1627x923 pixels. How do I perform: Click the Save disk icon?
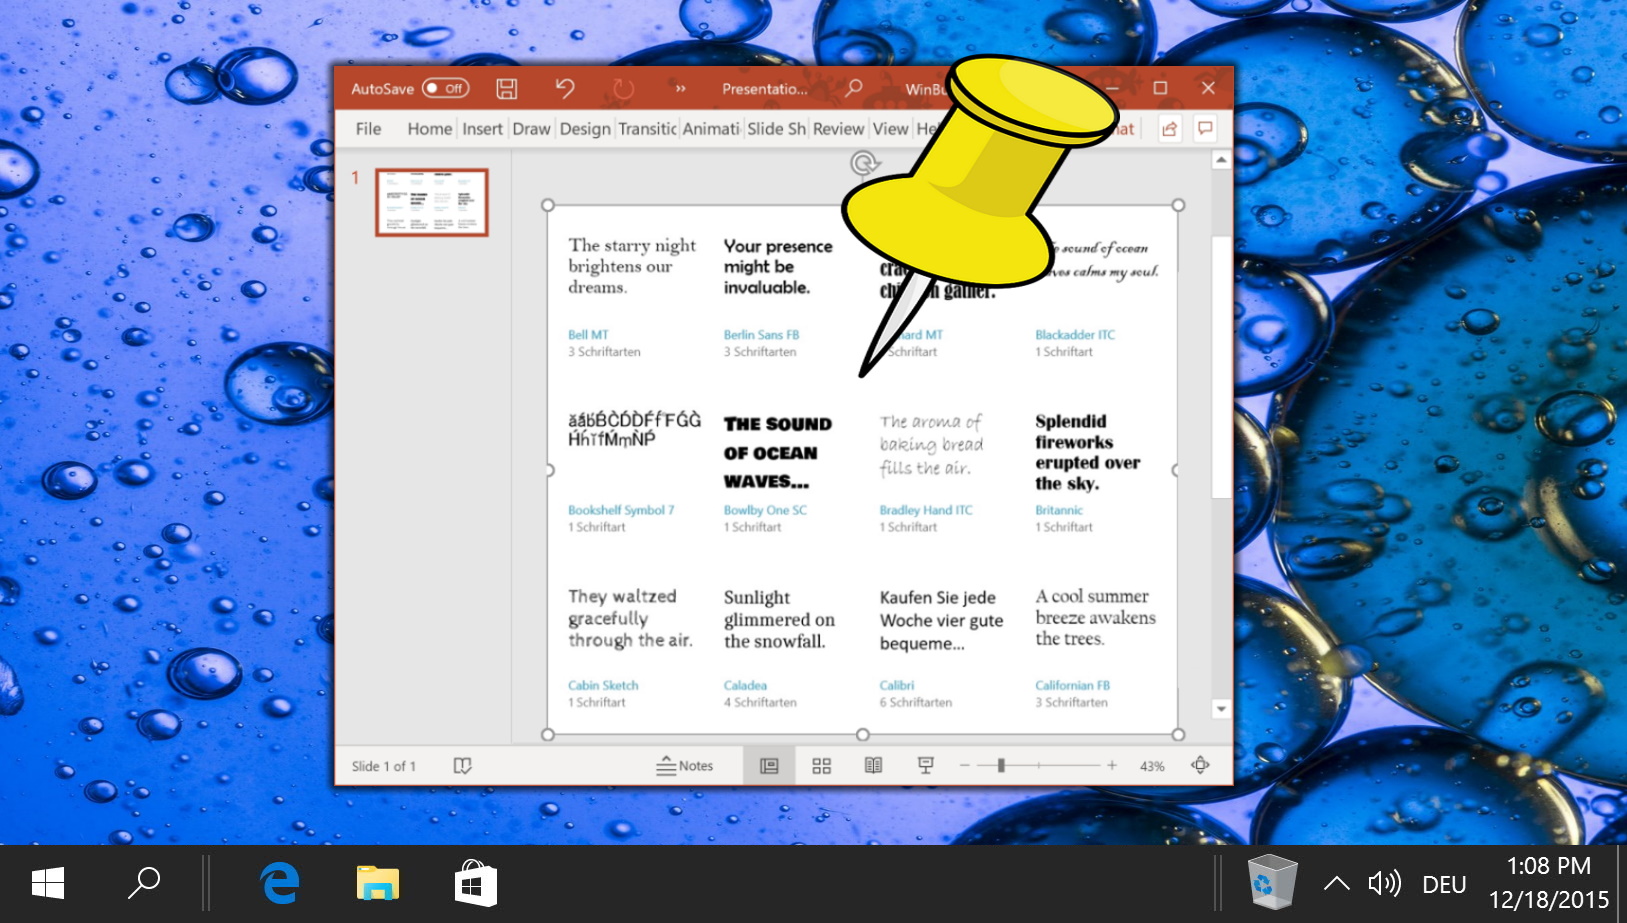point(507,88)
